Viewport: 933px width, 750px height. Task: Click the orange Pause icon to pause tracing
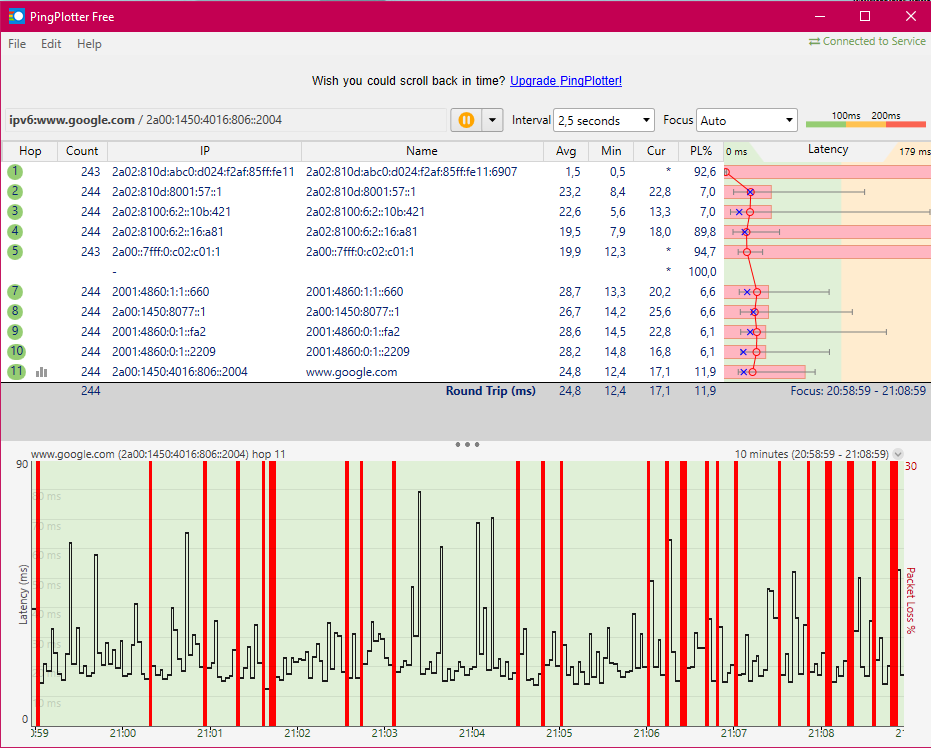point(466,119)
